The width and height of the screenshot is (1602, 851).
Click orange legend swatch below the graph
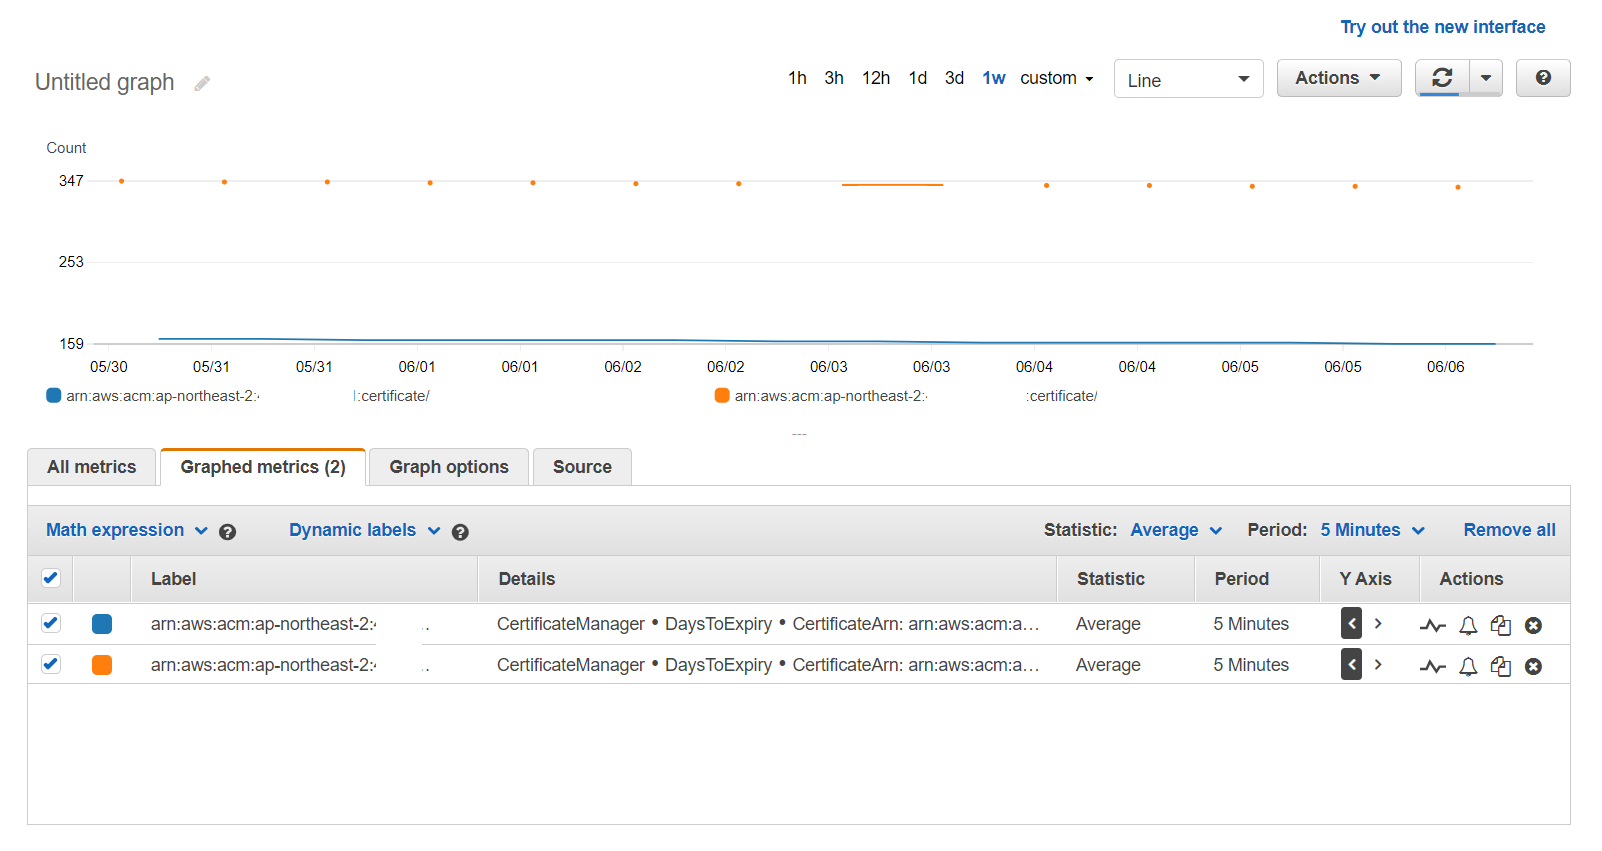722,395
